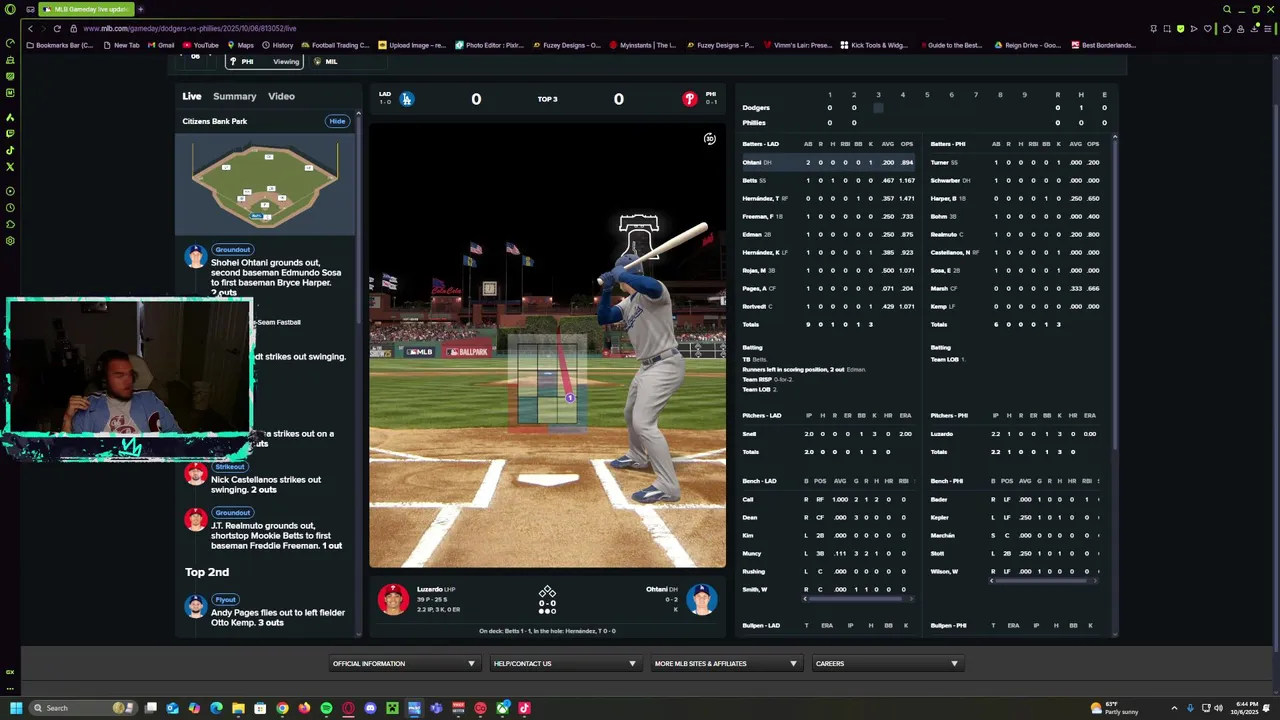Click the browser address bar URL

190,29
